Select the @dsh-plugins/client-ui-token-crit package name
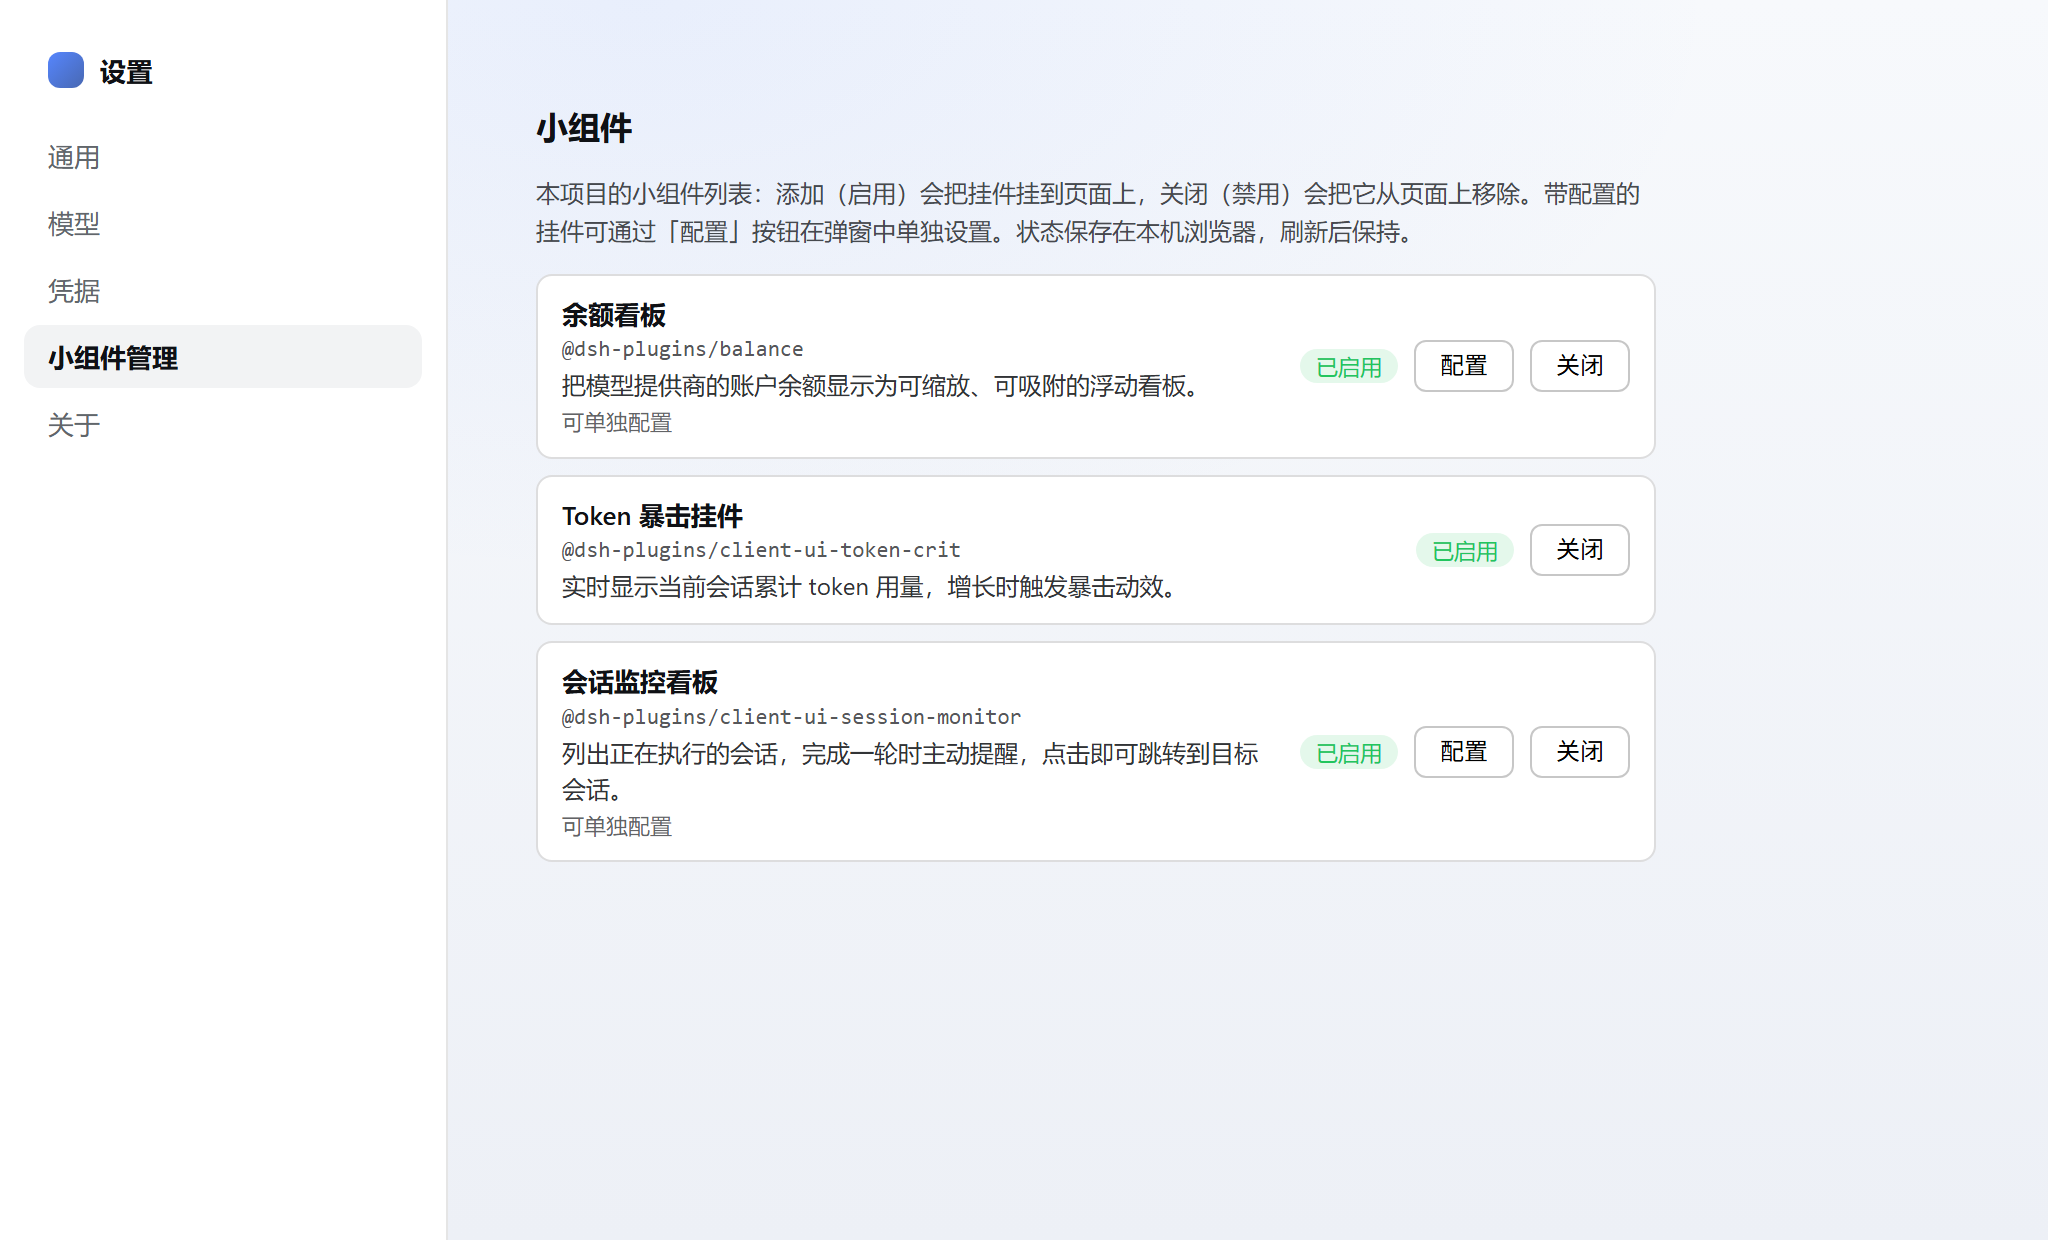 [x=761, y=550]
